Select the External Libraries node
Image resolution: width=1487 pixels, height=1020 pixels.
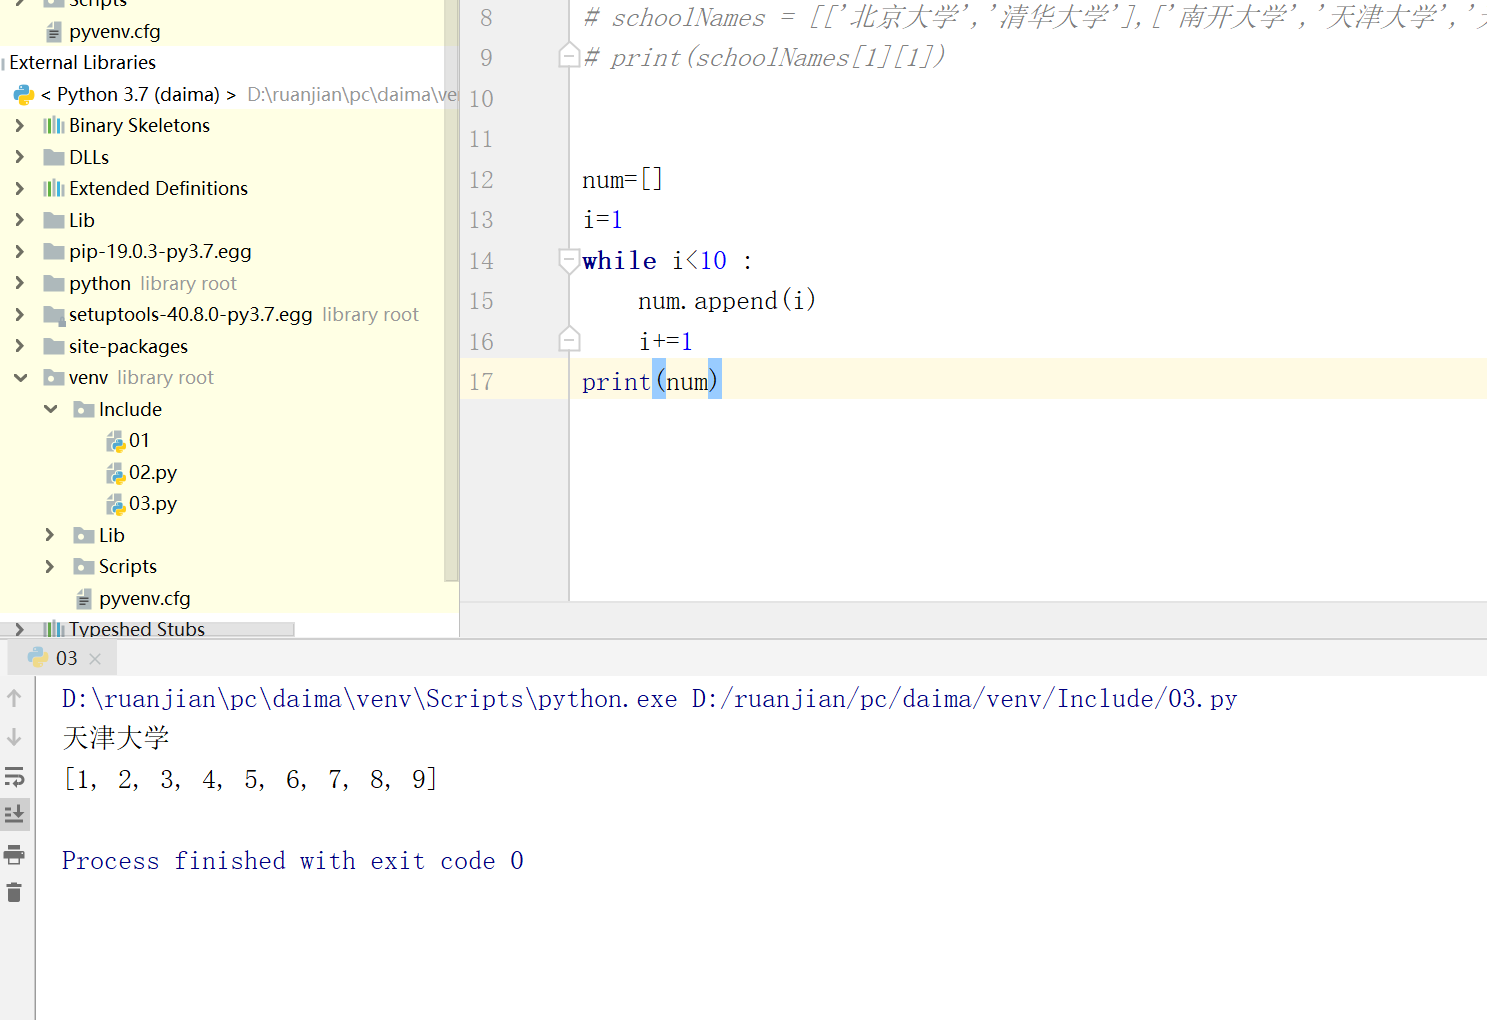[81, 62]
